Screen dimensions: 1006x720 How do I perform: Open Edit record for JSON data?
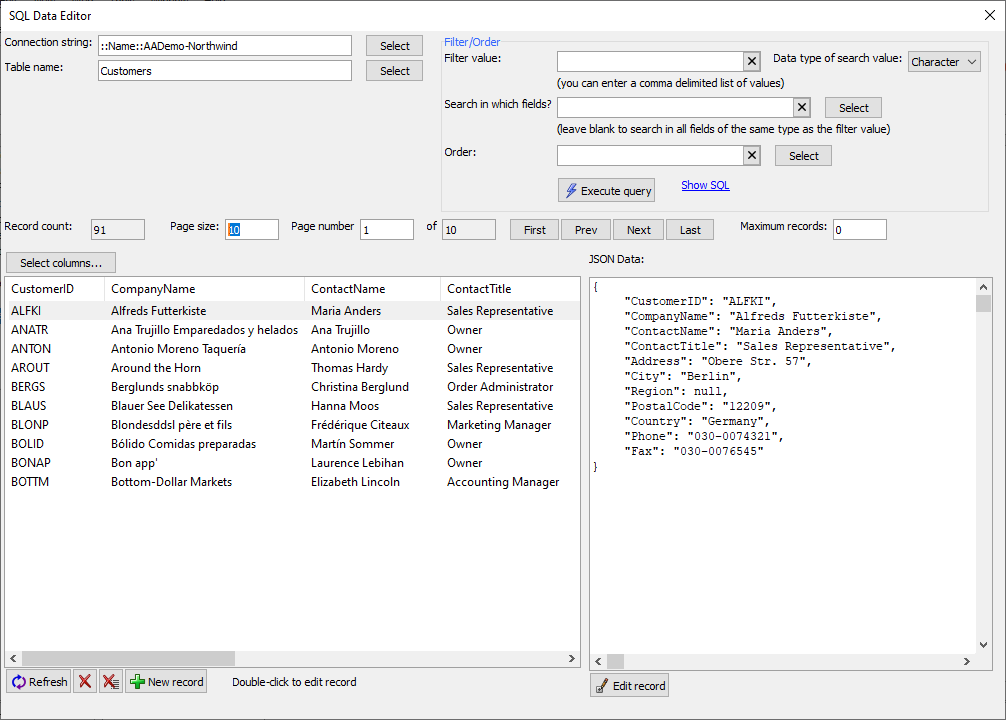click(629, 685)
